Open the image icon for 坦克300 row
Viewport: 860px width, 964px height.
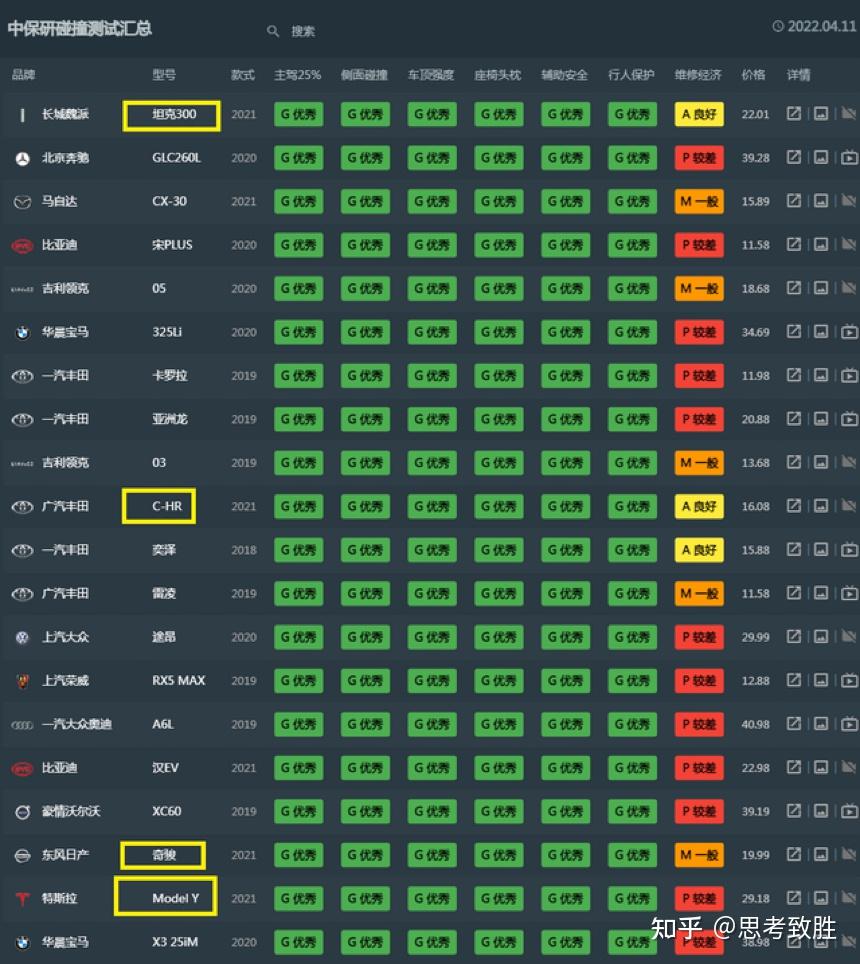click(x=821, y=114)
